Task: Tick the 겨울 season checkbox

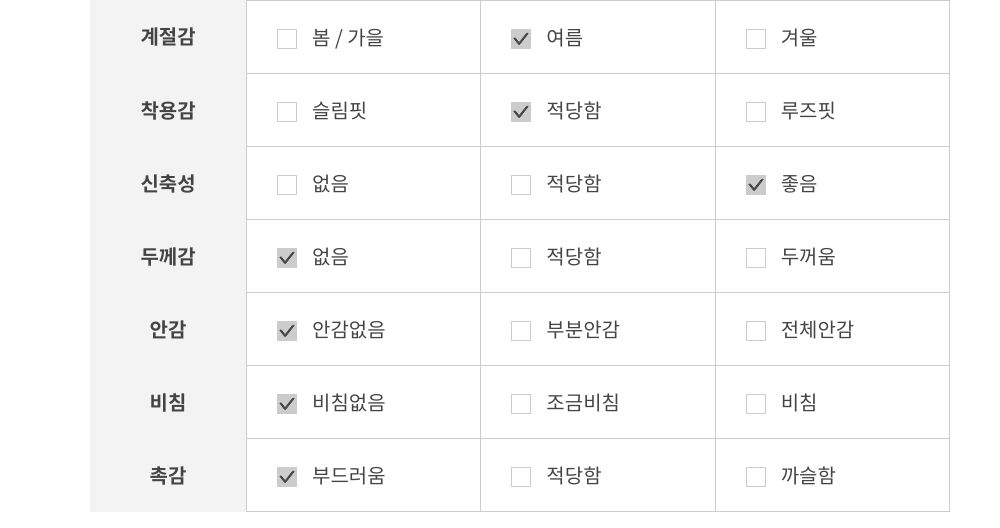Action: pyautogui.click(x=756, y=39)
